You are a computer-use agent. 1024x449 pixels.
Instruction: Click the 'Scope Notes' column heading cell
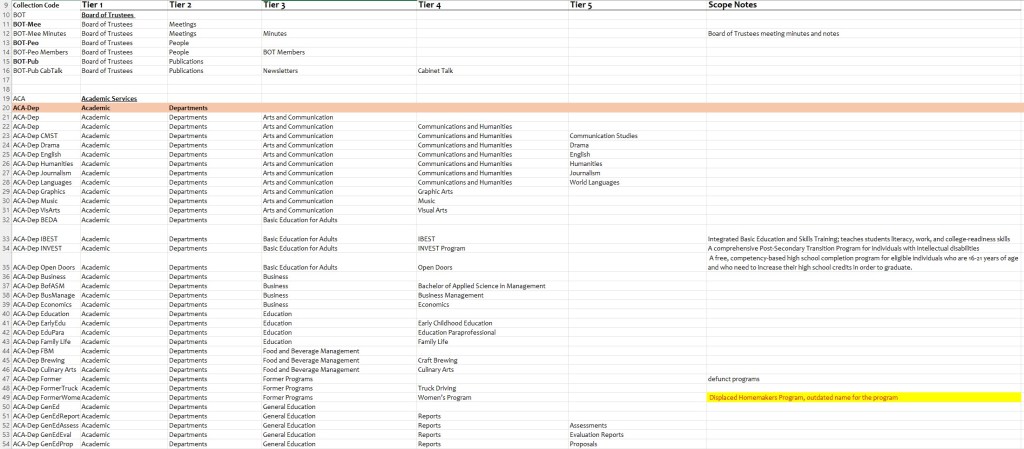tap(735, 5)
